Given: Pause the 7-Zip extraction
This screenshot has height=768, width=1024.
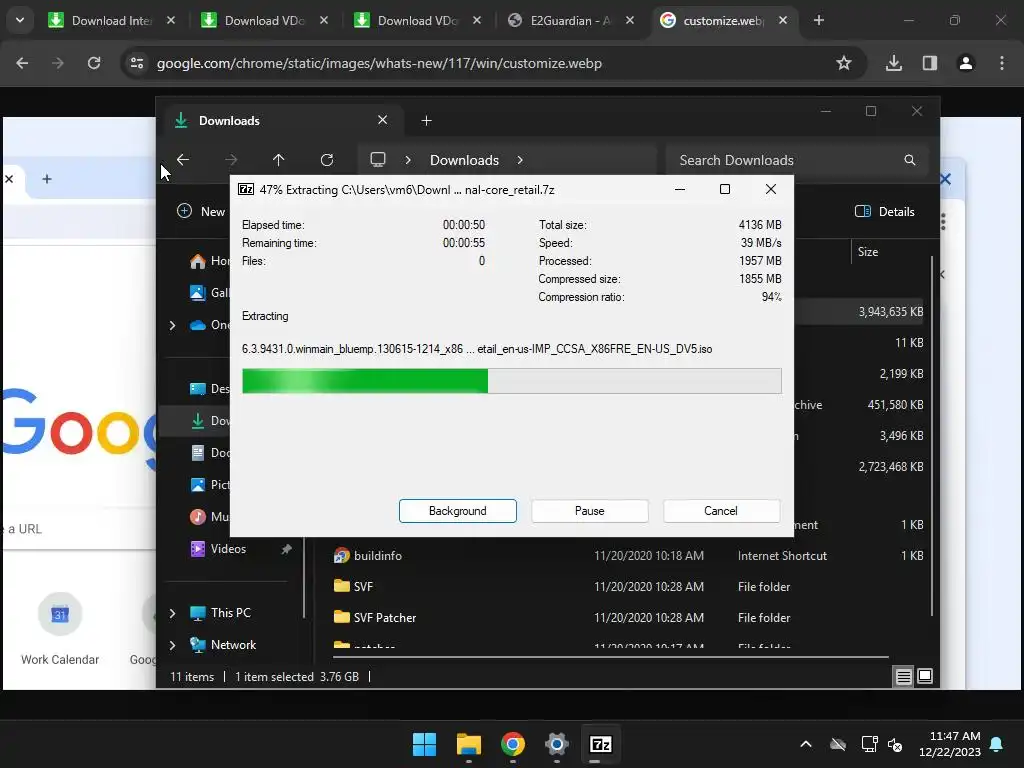Looking at the screenshot, I should pos(589,511).
